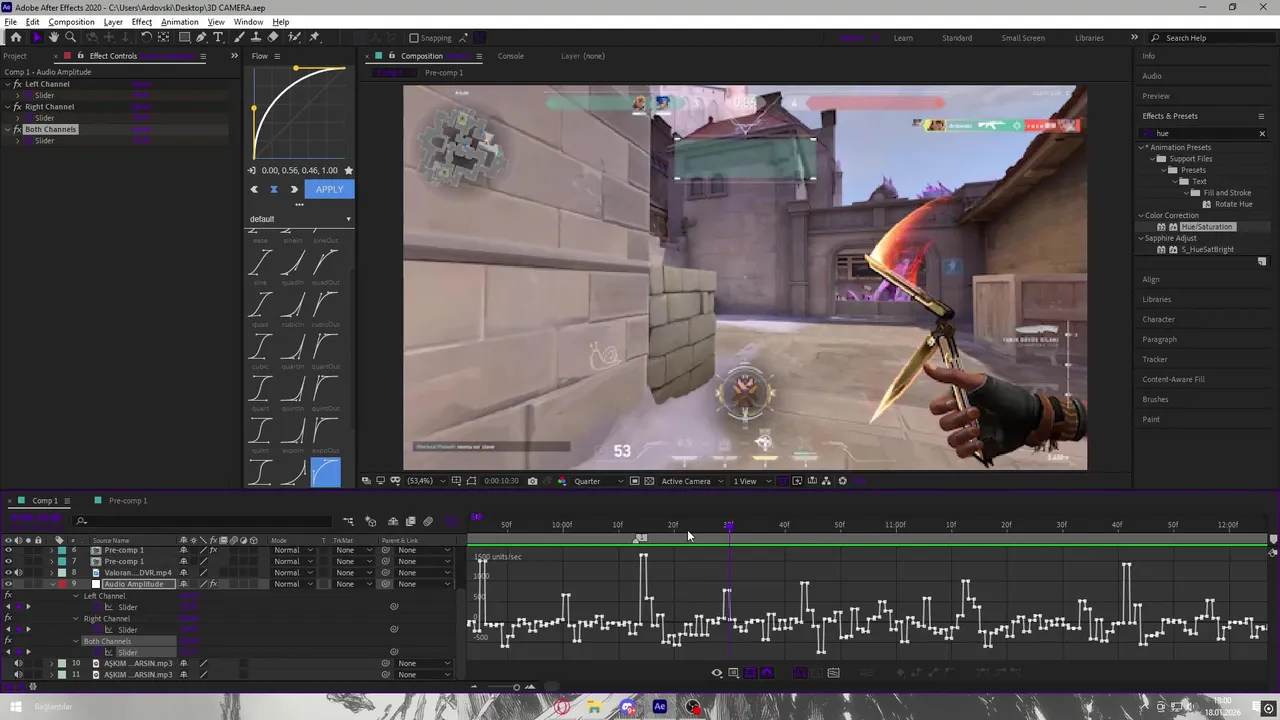Switch to the Project panel tab
This screenshot has height=720, width=1280.
click(x=15, y=56)
